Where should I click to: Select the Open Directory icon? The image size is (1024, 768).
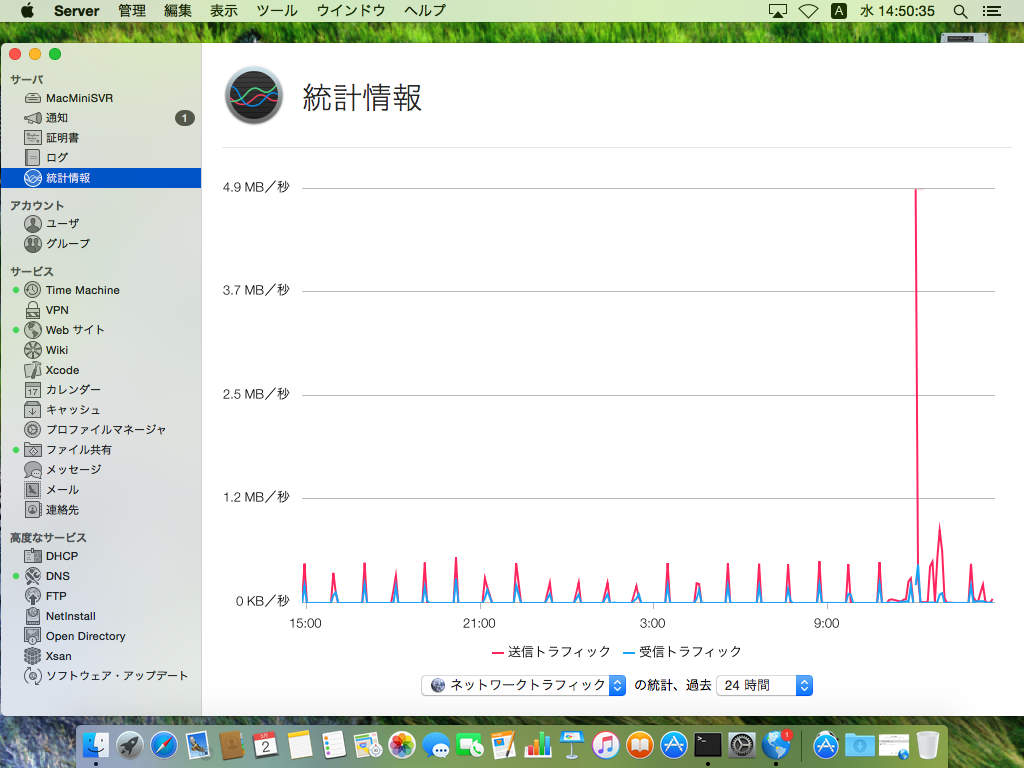(33, 636)
